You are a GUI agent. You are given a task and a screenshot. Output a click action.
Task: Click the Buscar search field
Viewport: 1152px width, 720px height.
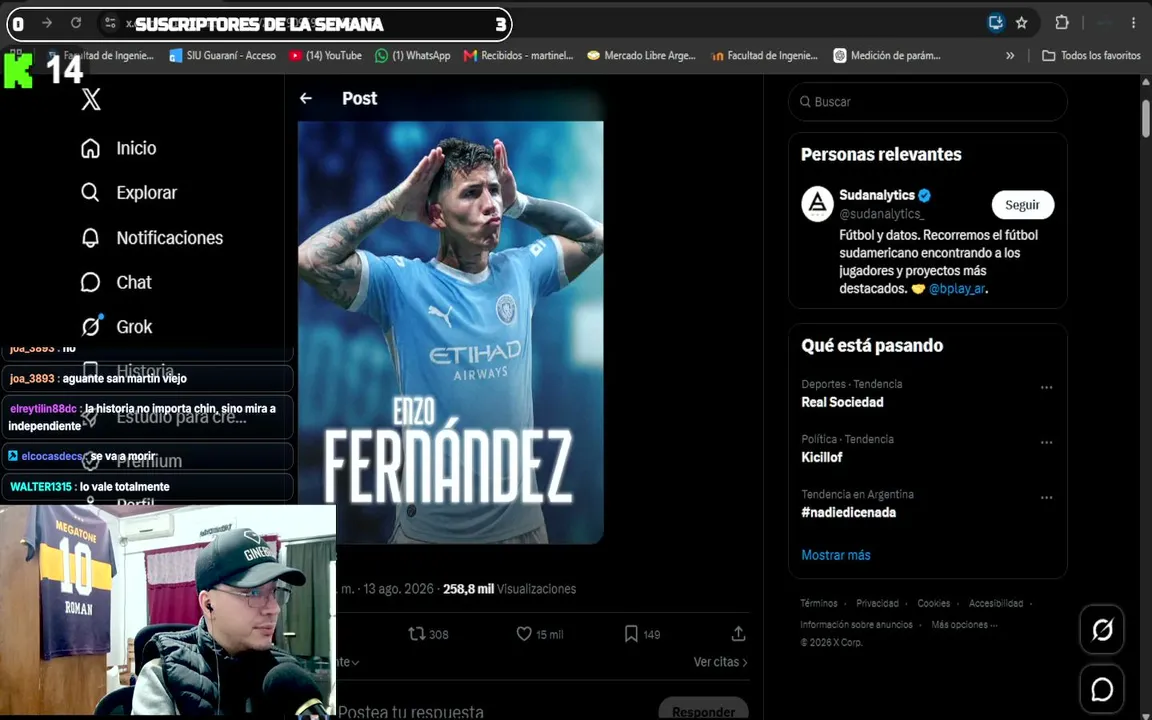(x=927, y=101)
